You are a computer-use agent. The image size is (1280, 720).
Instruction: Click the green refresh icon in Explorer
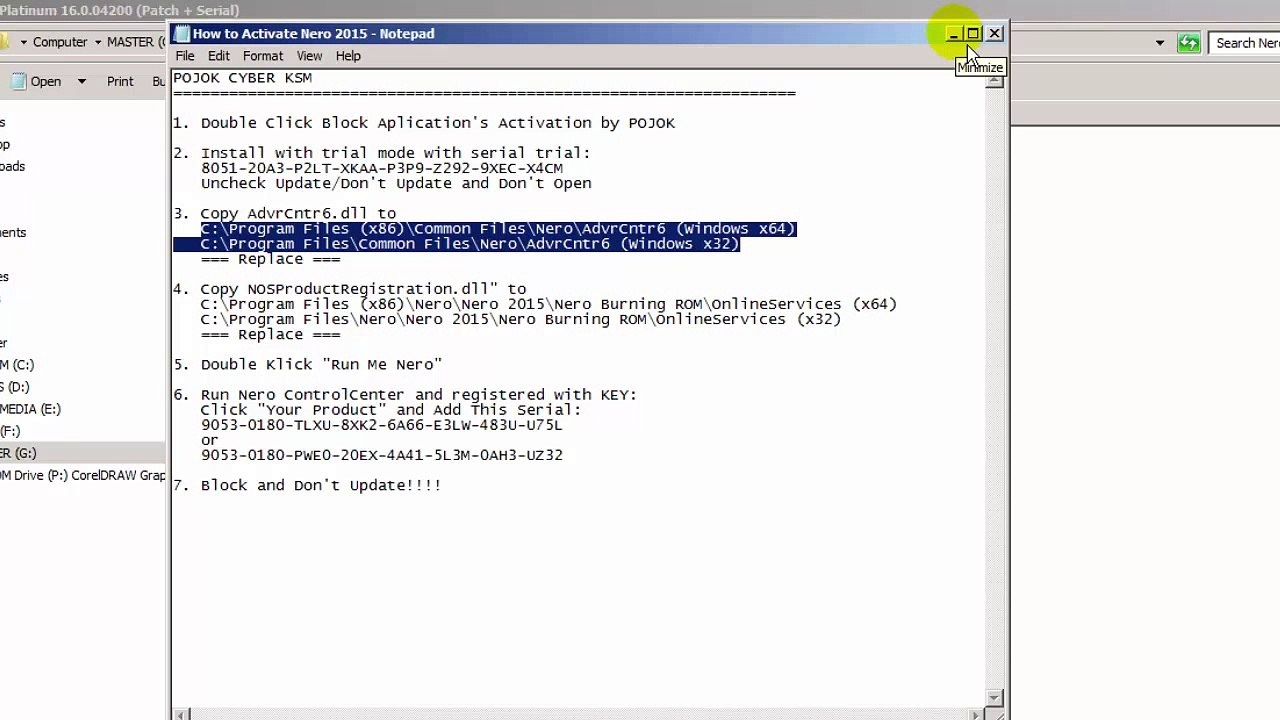[x=1188, y=43]
